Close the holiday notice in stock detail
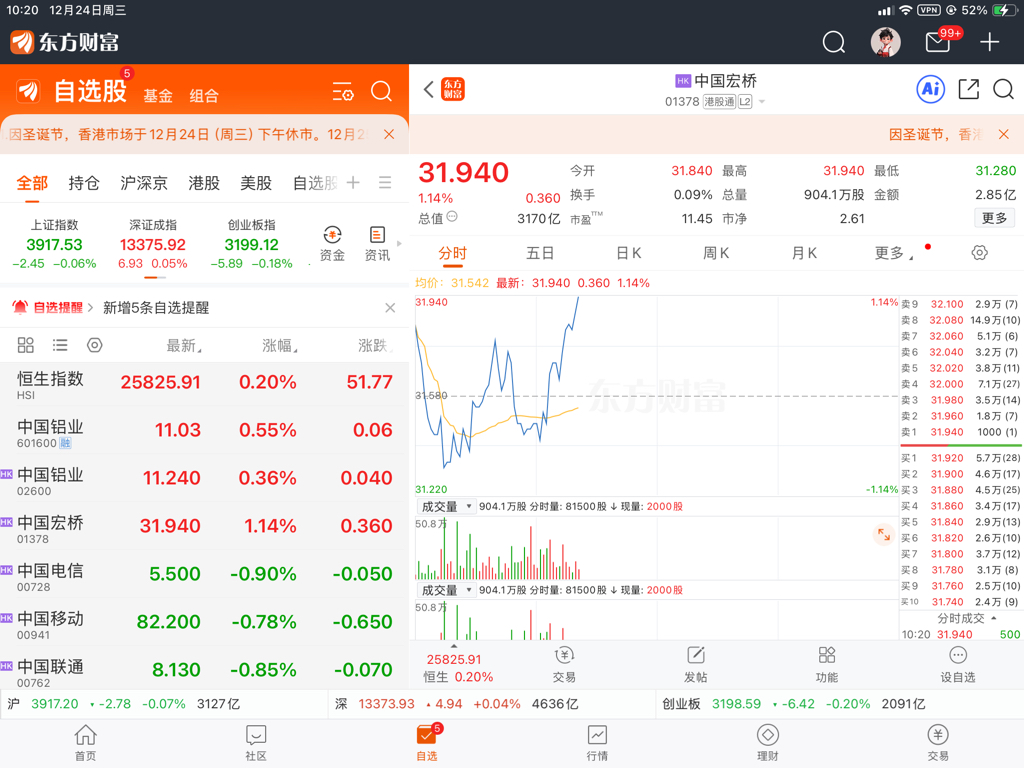The image size is (1024, 768). click(x=1004, y=135)
